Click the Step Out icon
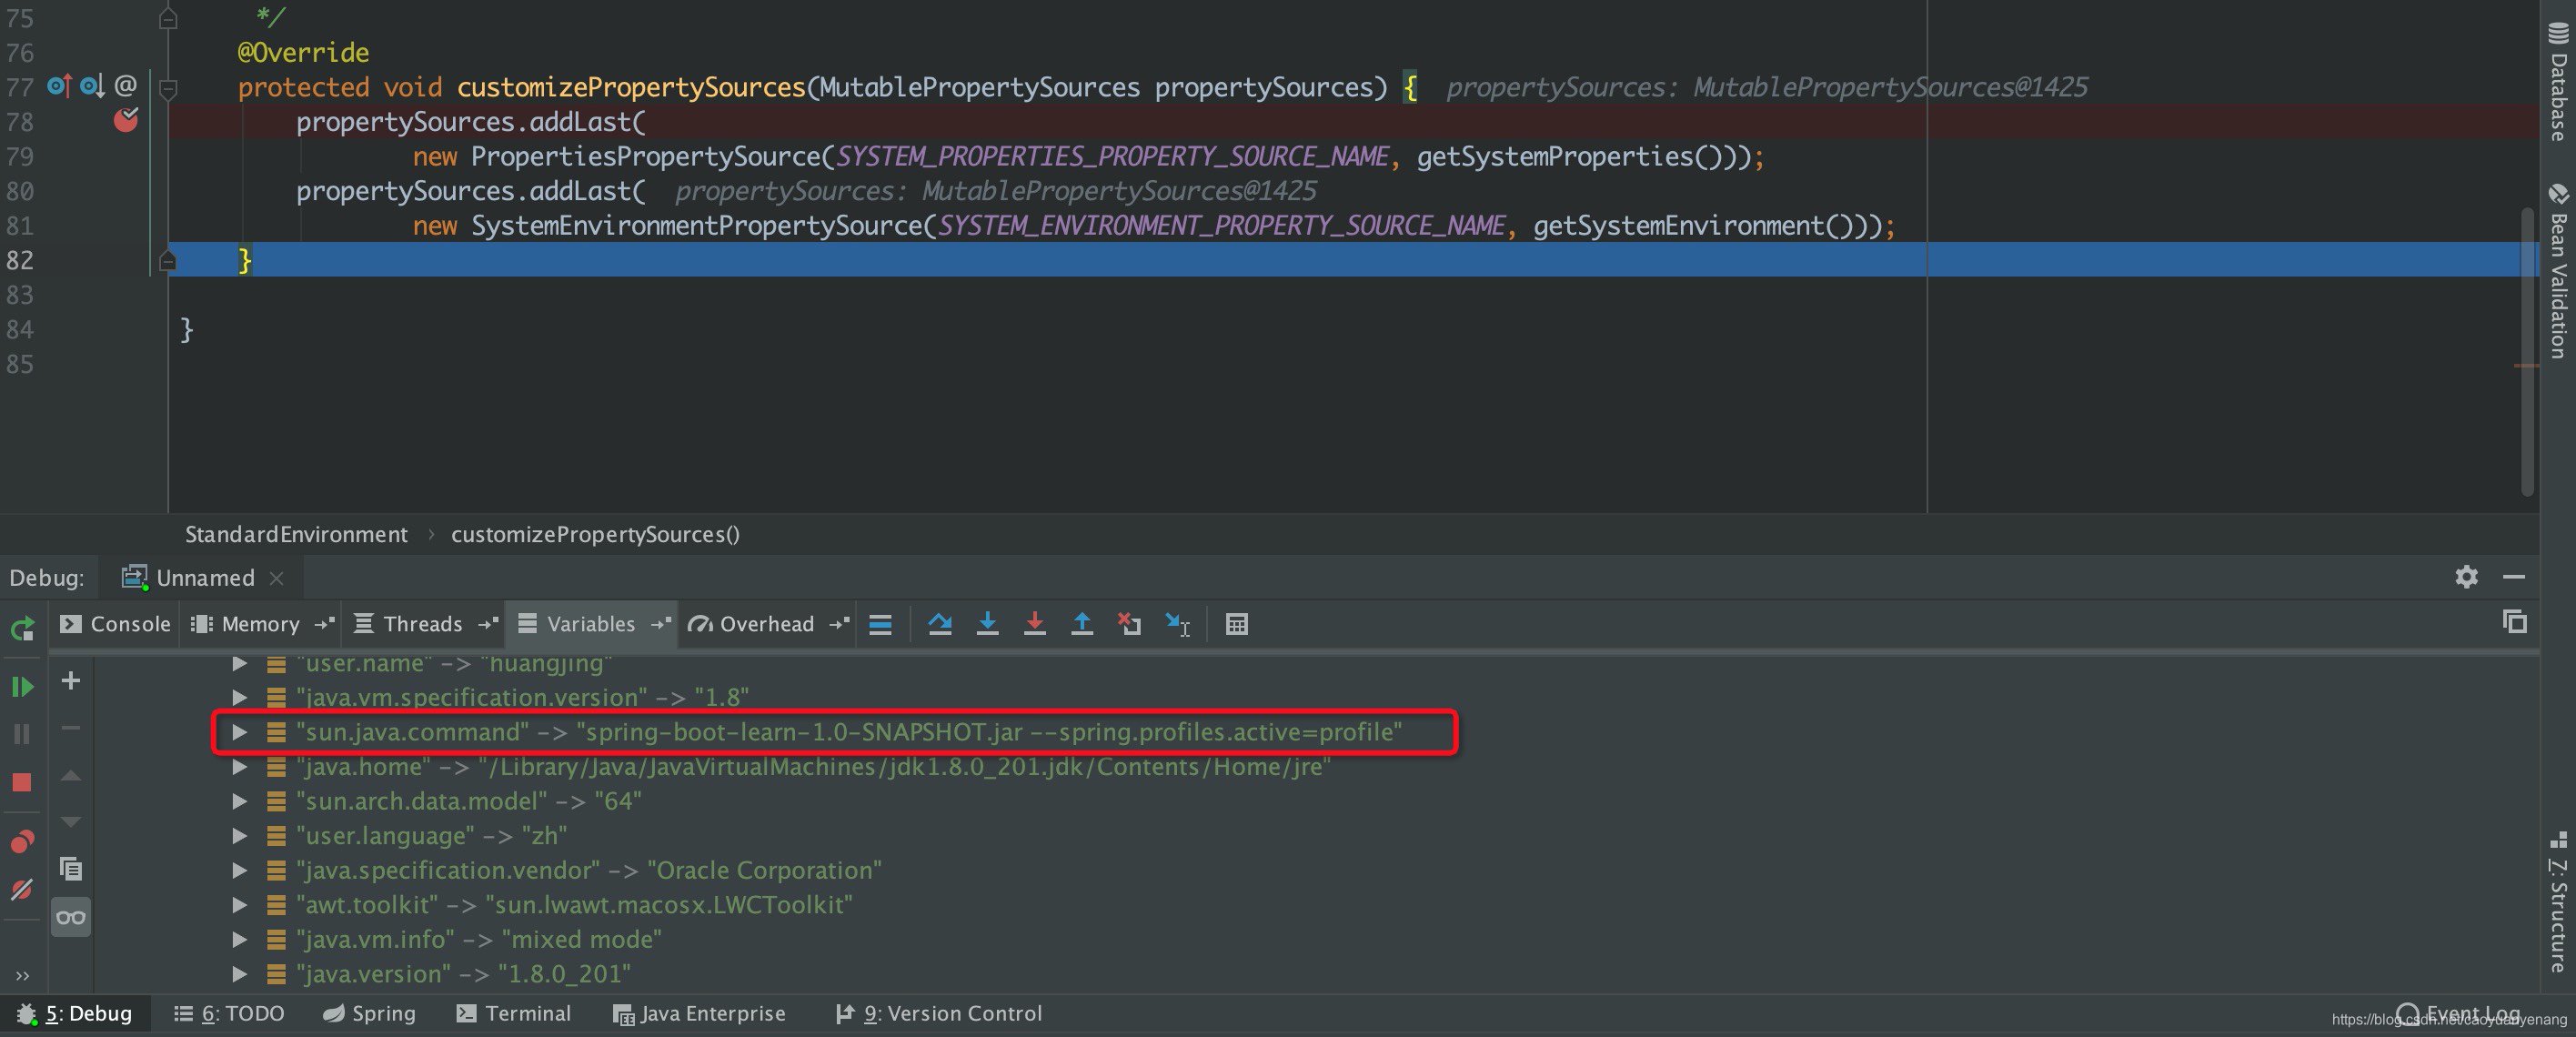Image resolution: width=2576 pixels, height=1037 pixels. click(1082, 624)
